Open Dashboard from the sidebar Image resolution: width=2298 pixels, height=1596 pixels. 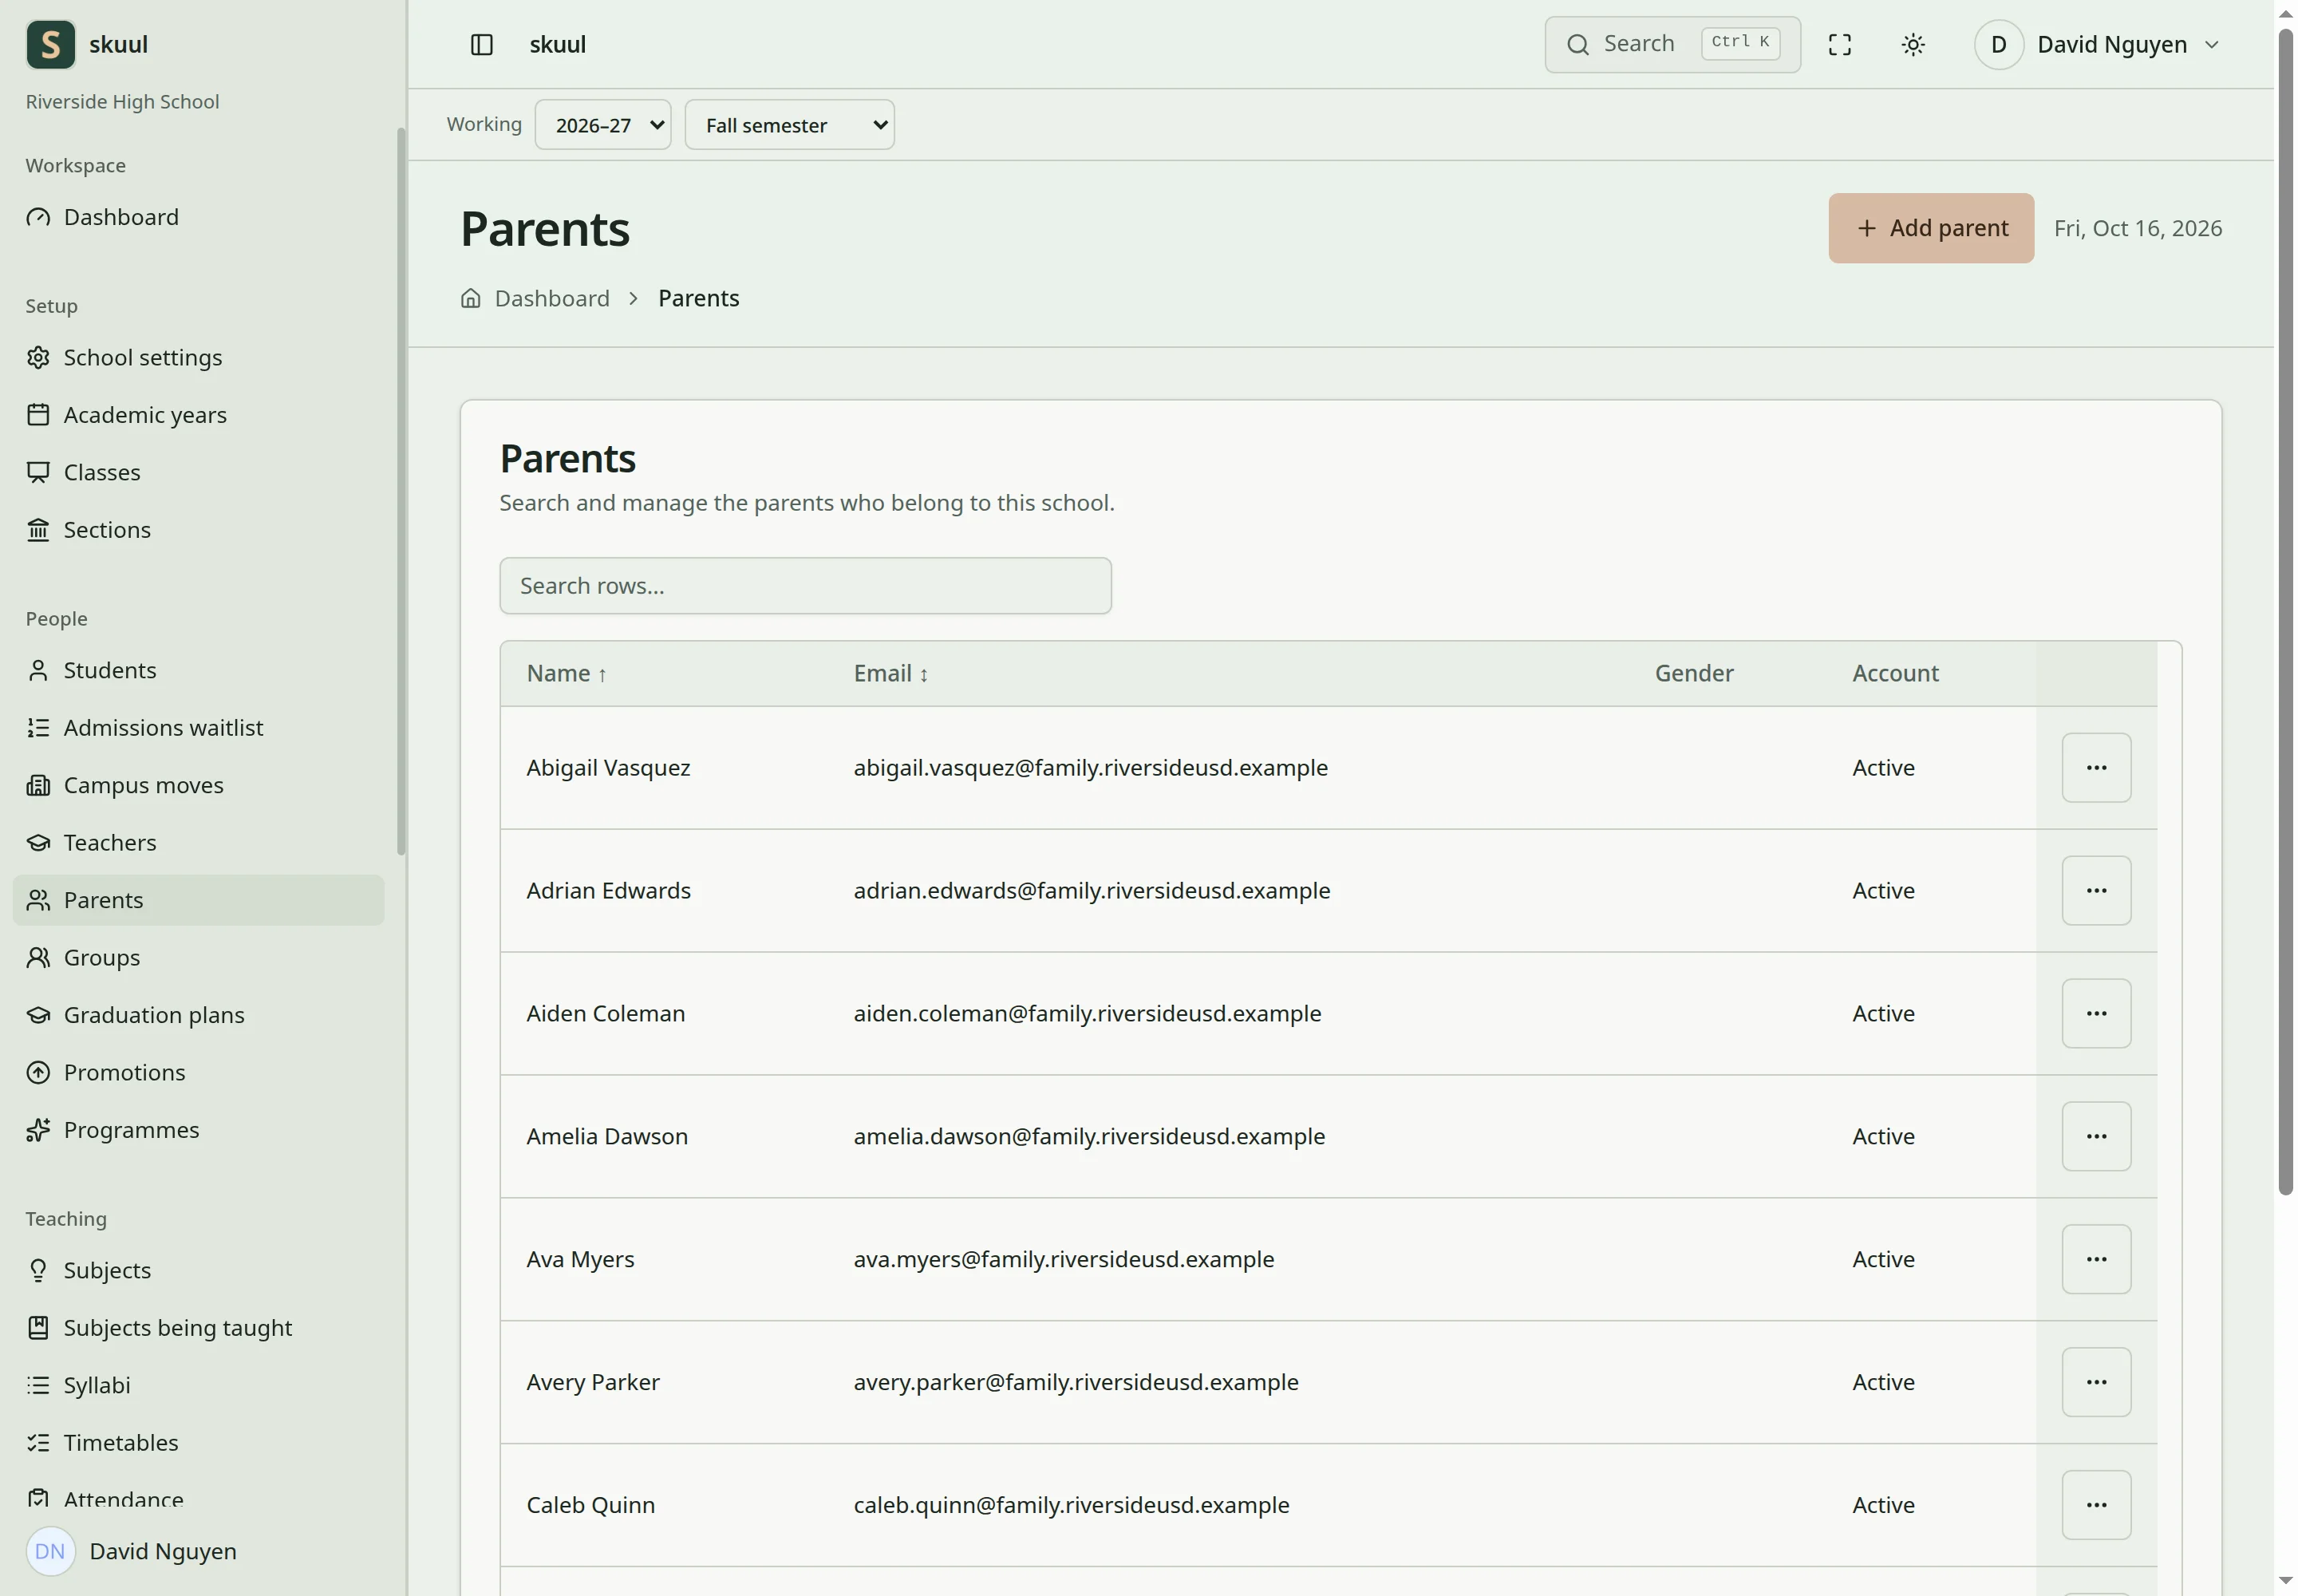coord(198,217)
